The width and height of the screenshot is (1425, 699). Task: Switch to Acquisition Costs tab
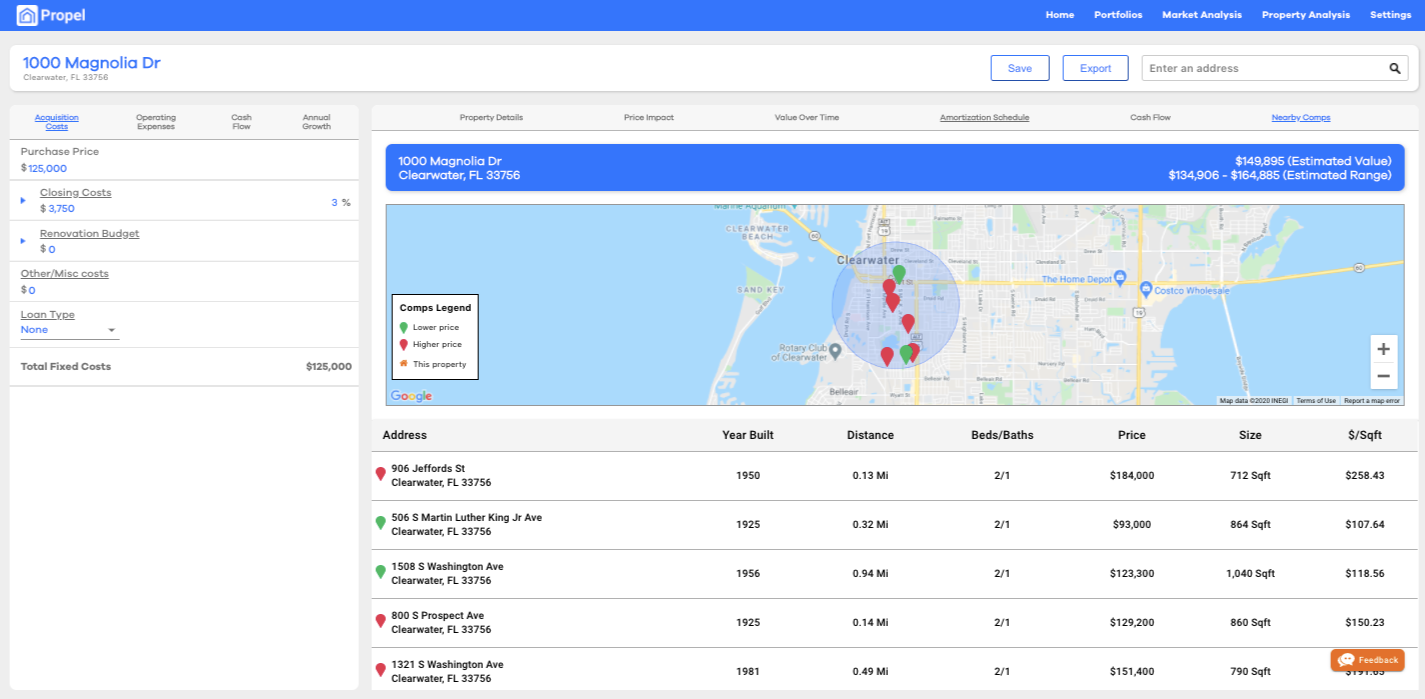[57, 122]
